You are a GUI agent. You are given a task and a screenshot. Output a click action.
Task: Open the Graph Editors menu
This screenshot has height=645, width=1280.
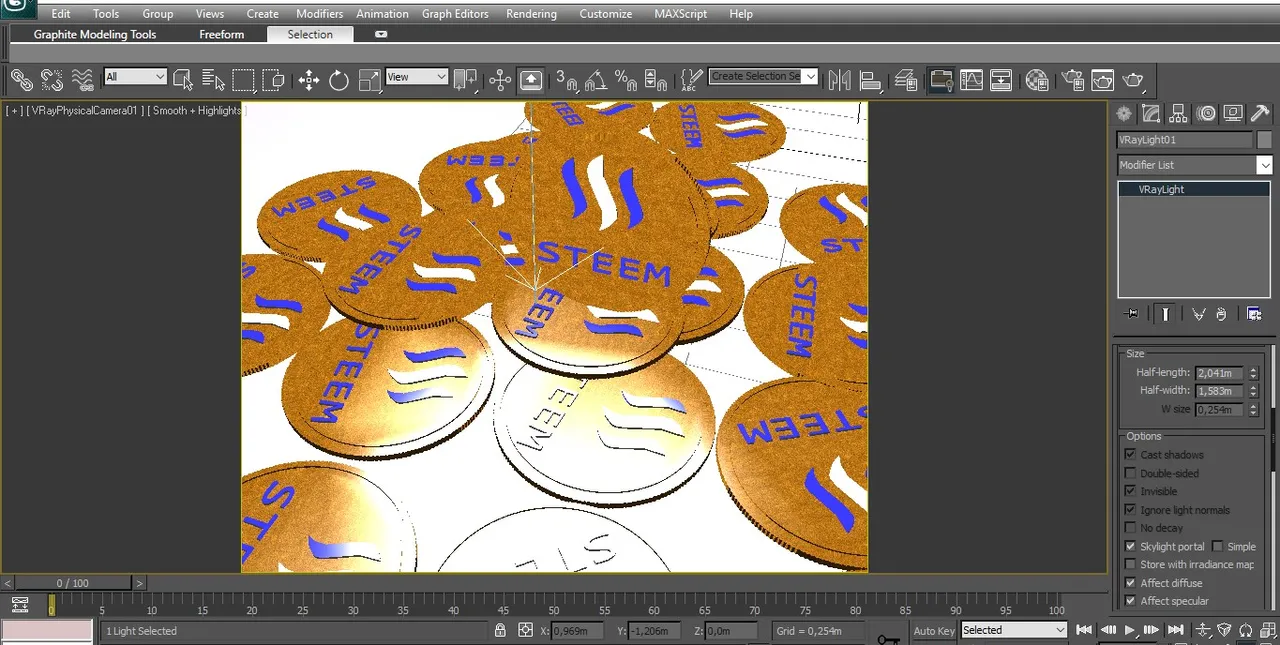(455, 14)
